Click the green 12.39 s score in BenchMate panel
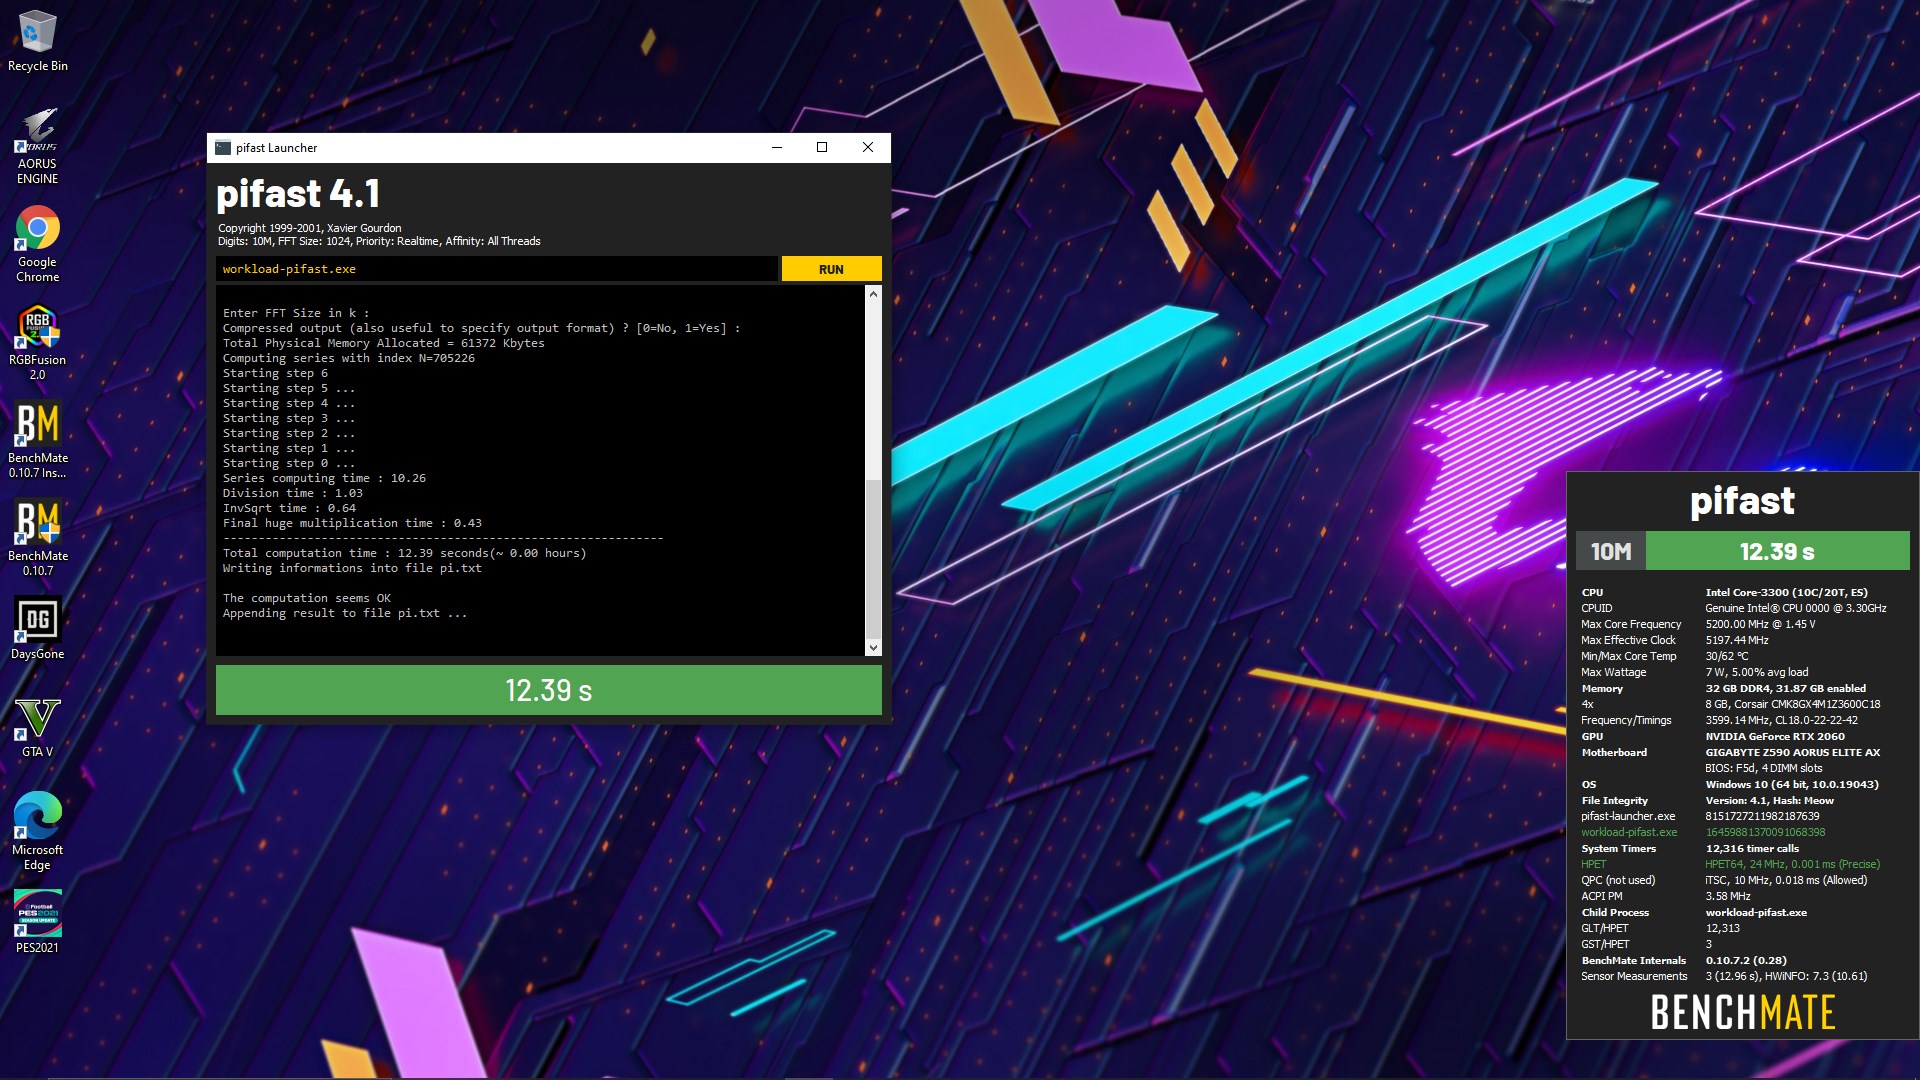Viewport: 1920px width, 1080px height. point(1777,551)
